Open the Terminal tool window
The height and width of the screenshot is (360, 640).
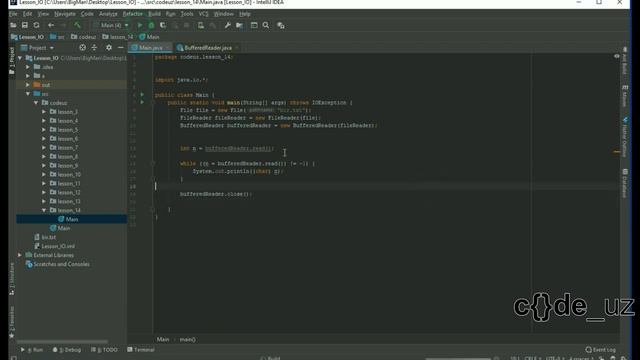point(141,350)
